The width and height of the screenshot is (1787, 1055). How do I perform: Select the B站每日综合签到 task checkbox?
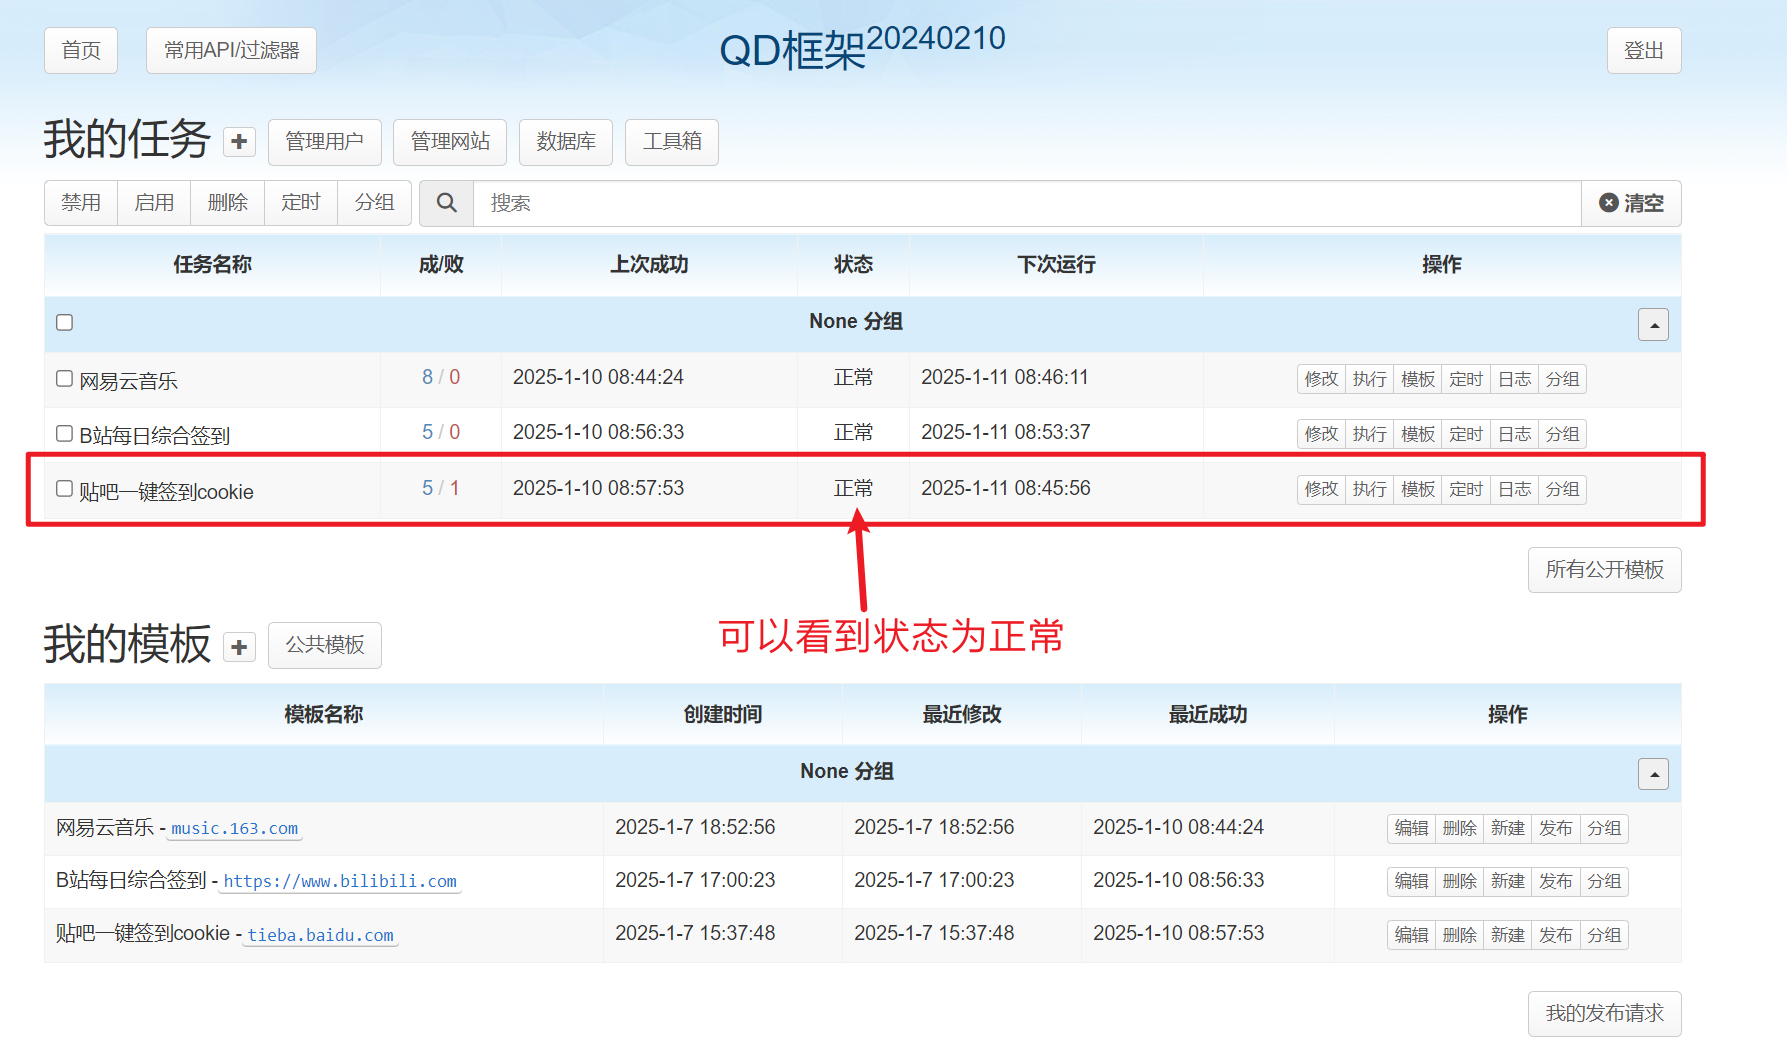[x=65, y=433]
